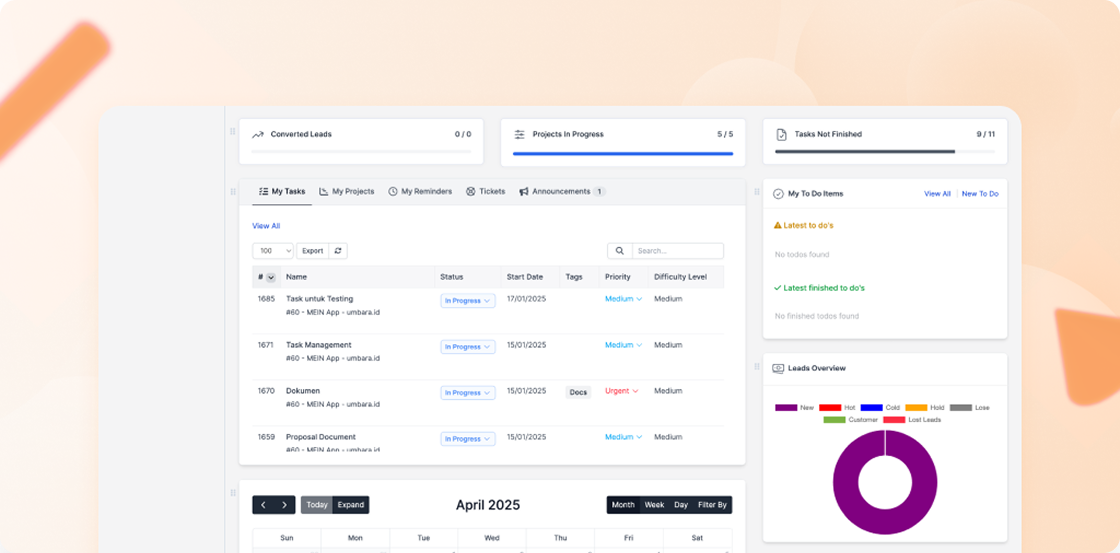Open status dropdown for Task untuk Testing
Screen dimensions: 1120x553
pos(468,301)
